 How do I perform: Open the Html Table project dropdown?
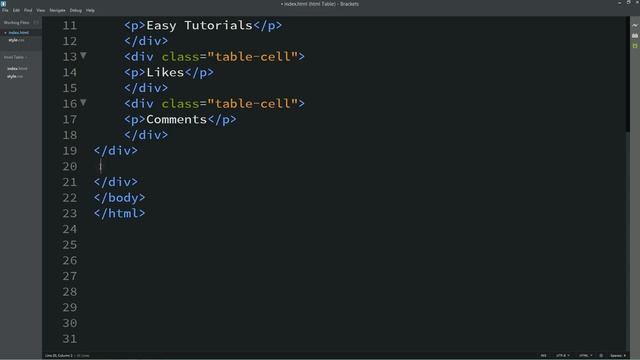coord(15,58)
